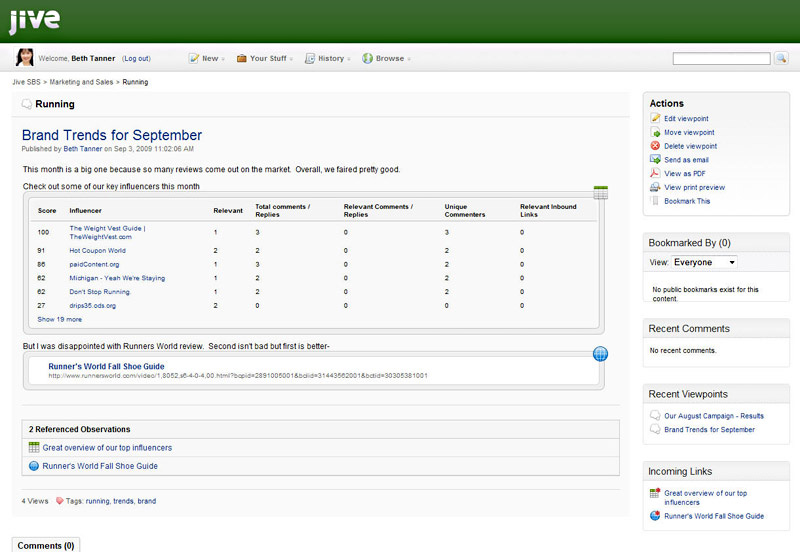This screenshot has width=800, height=552.
Task: Click the New pencil icon
Action: tap(194, 59)
